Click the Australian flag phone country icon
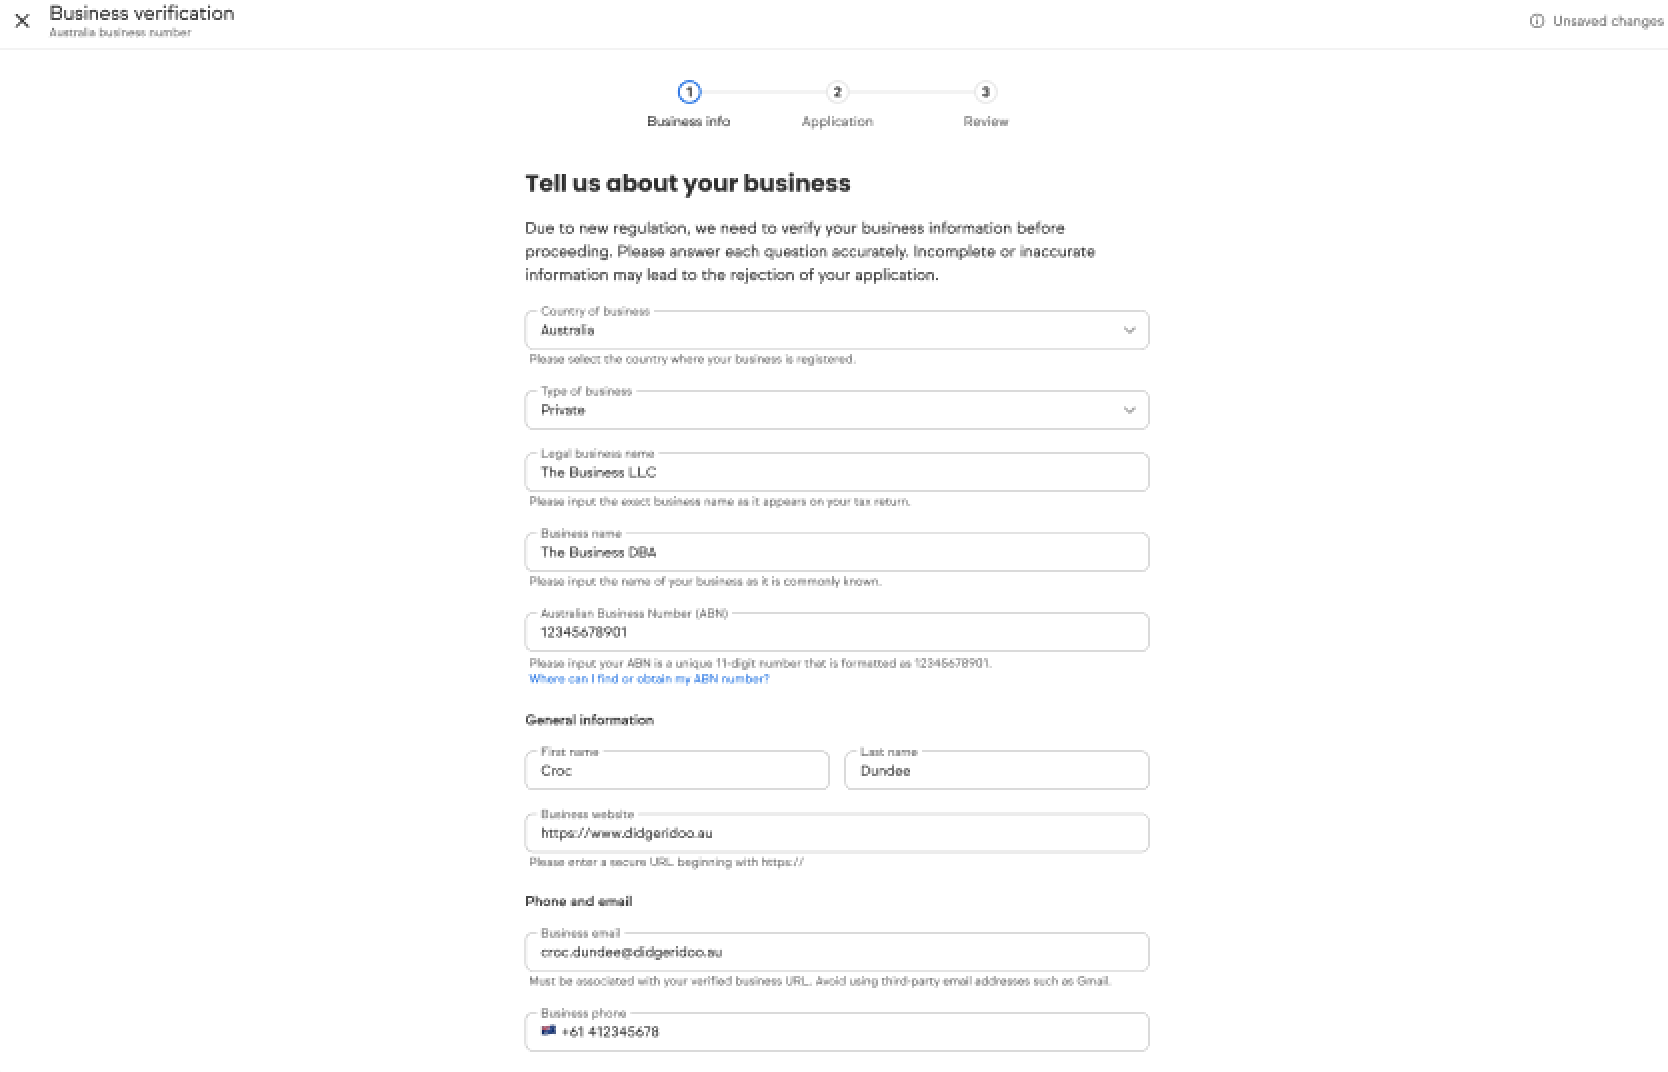1668x1072 pixels. coord(548,1031)
